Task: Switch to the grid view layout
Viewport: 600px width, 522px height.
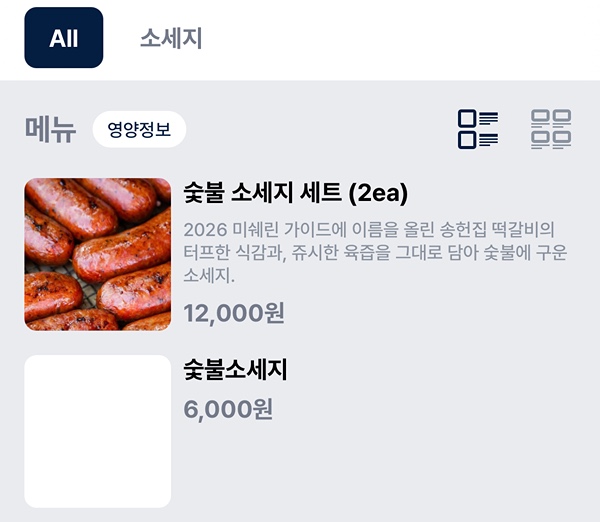Action: 551,130
